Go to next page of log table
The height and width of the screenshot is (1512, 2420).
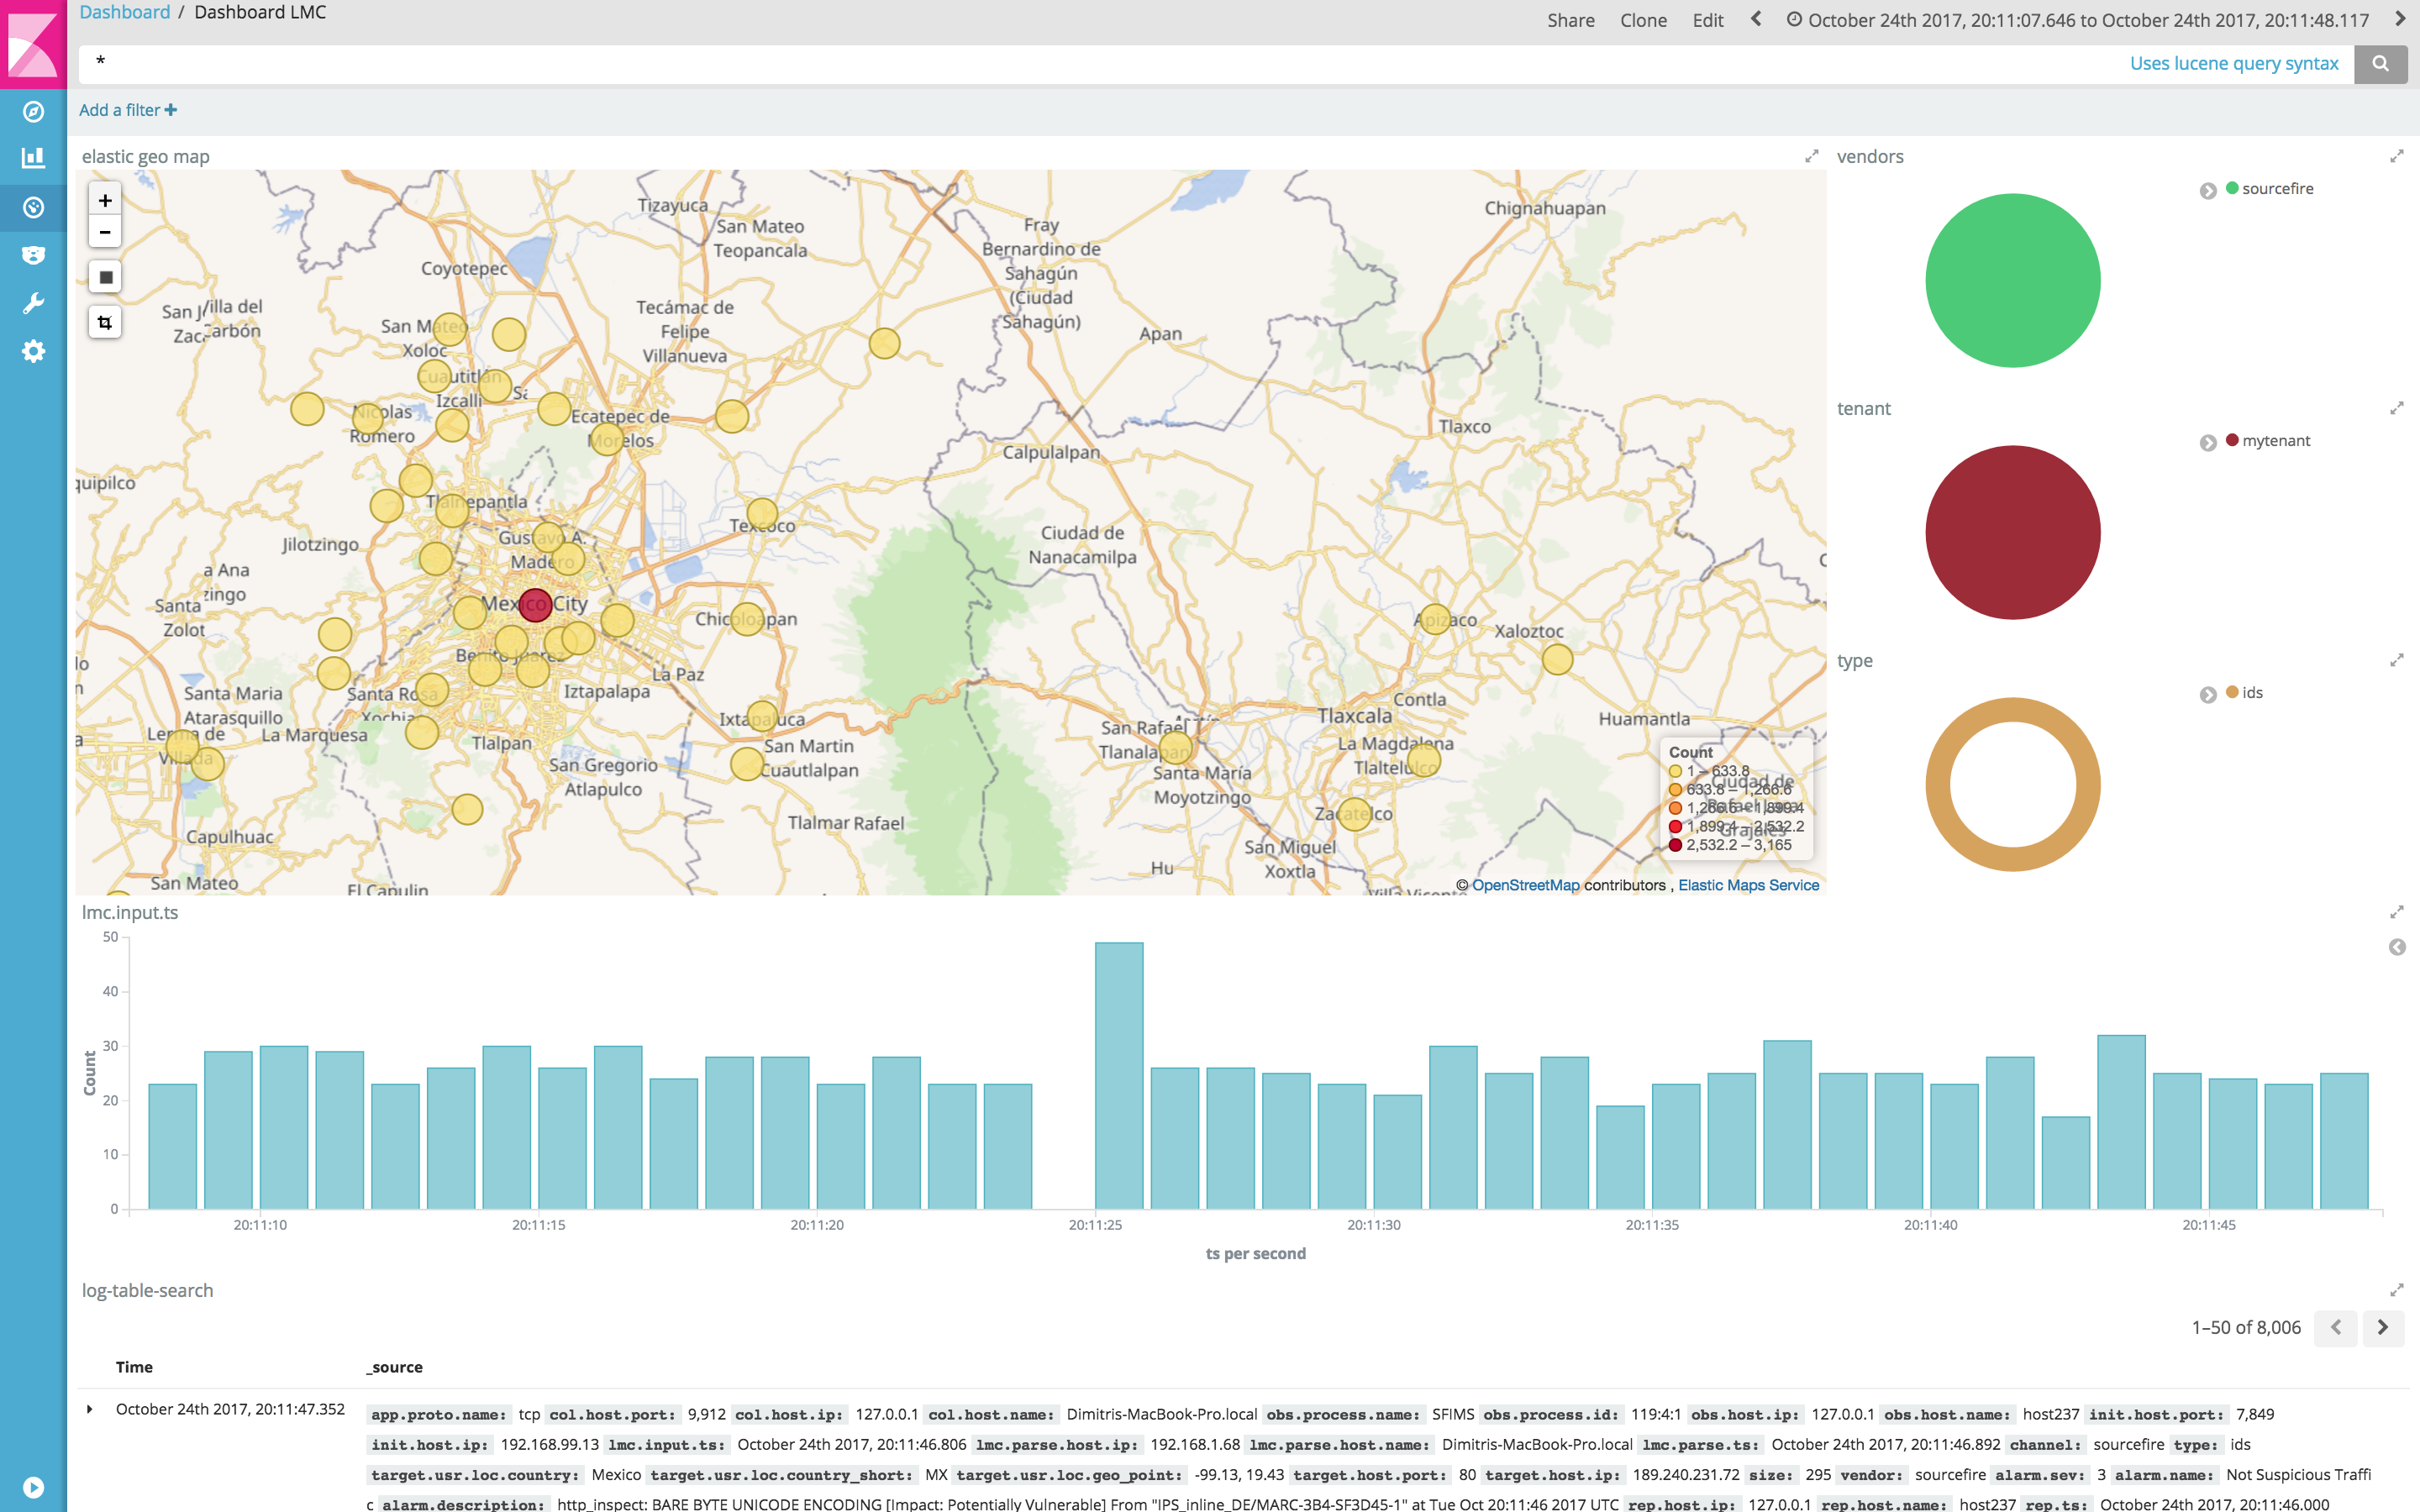pyautogui.click(x=2383, y=1328)
